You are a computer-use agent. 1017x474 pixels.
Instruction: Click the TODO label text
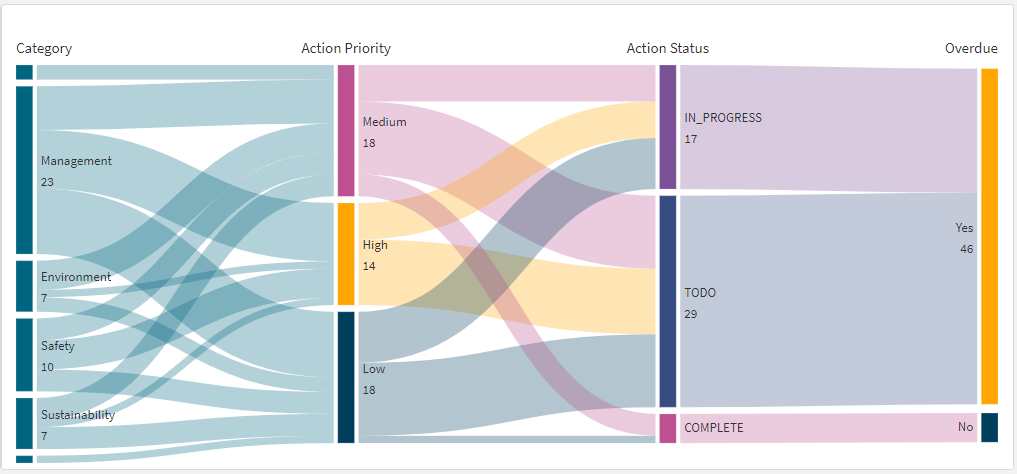700,293
